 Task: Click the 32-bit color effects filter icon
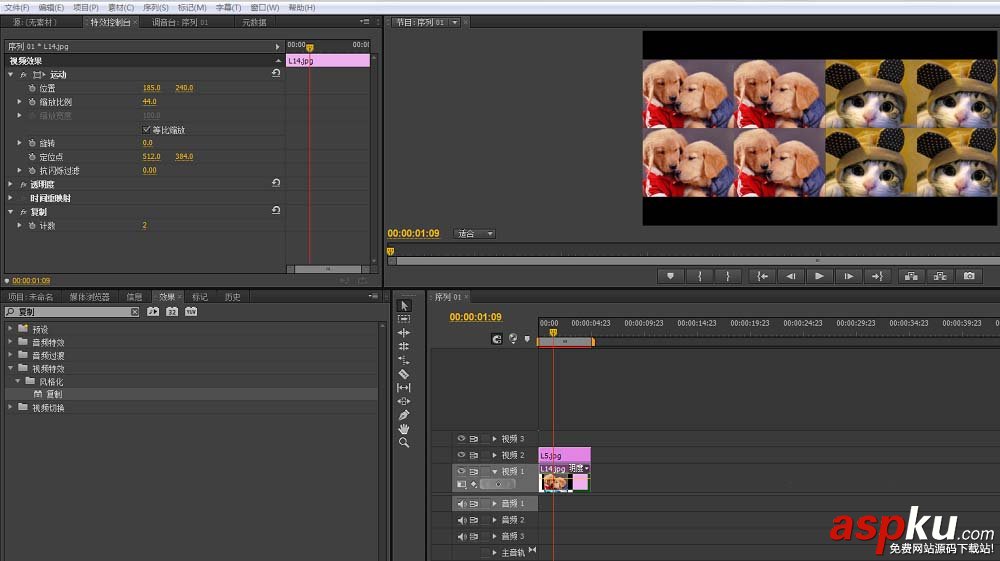point(172,312)
